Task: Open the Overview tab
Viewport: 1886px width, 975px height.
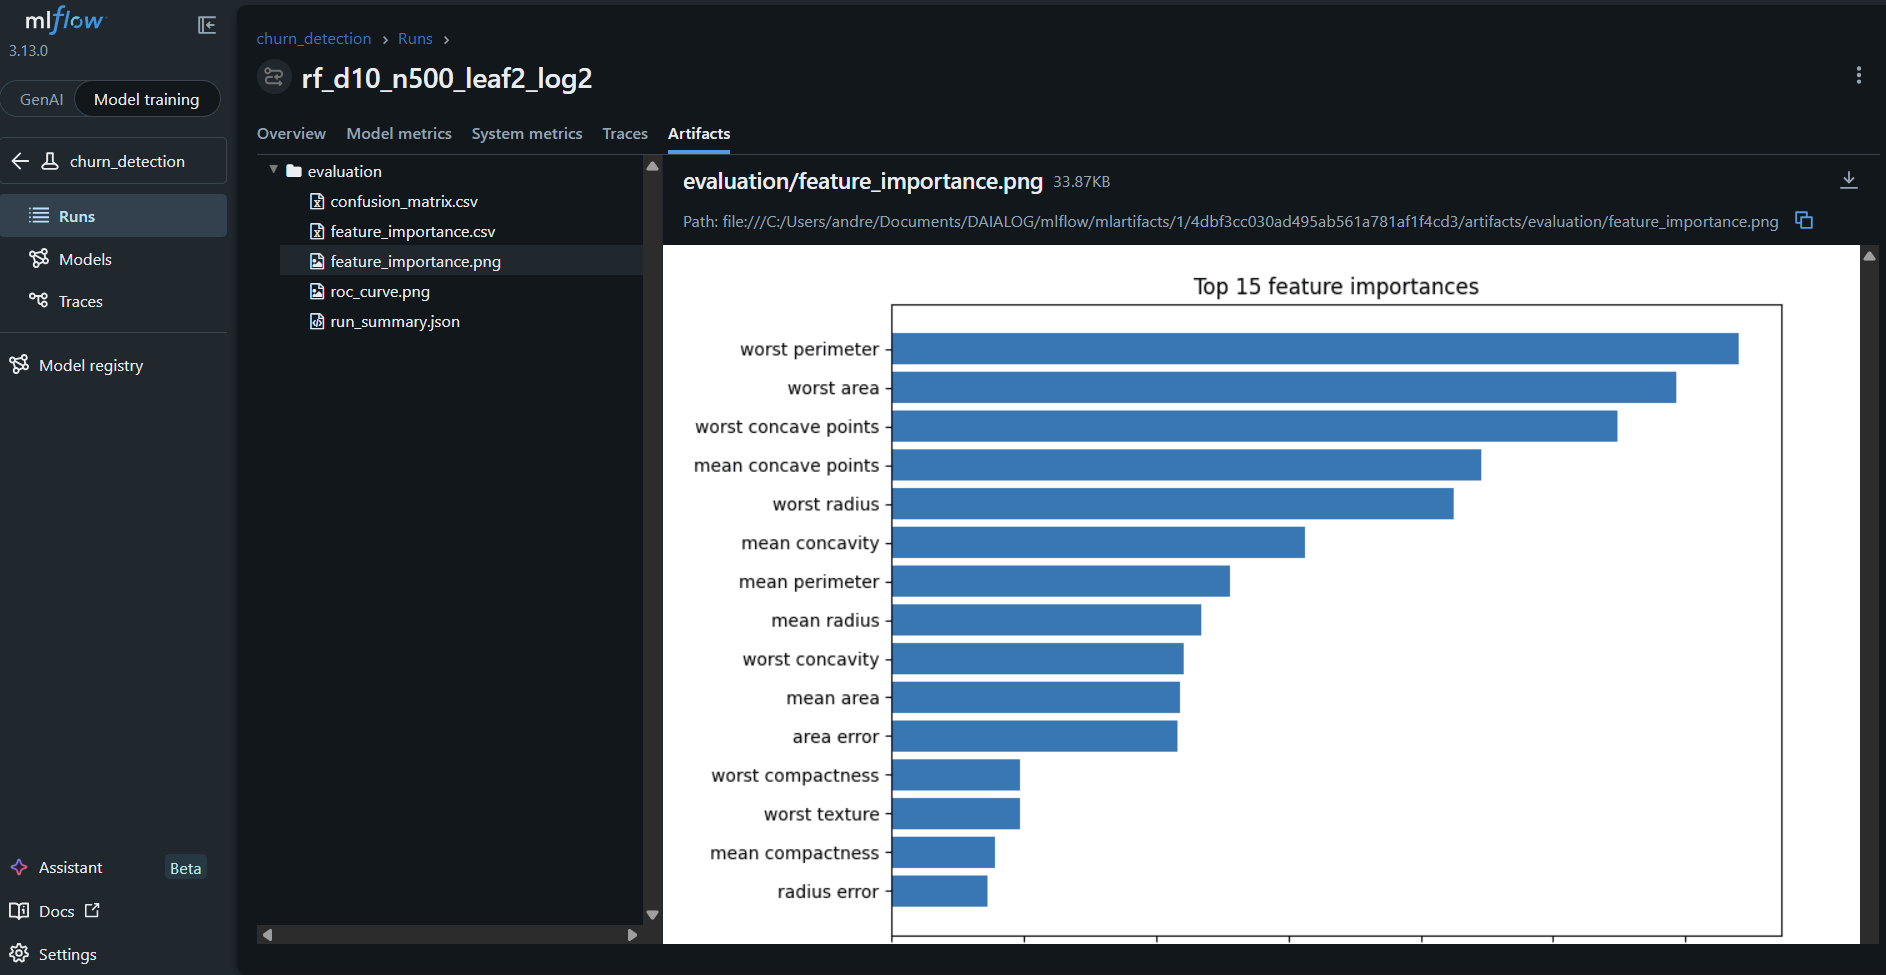Action: 291,133
